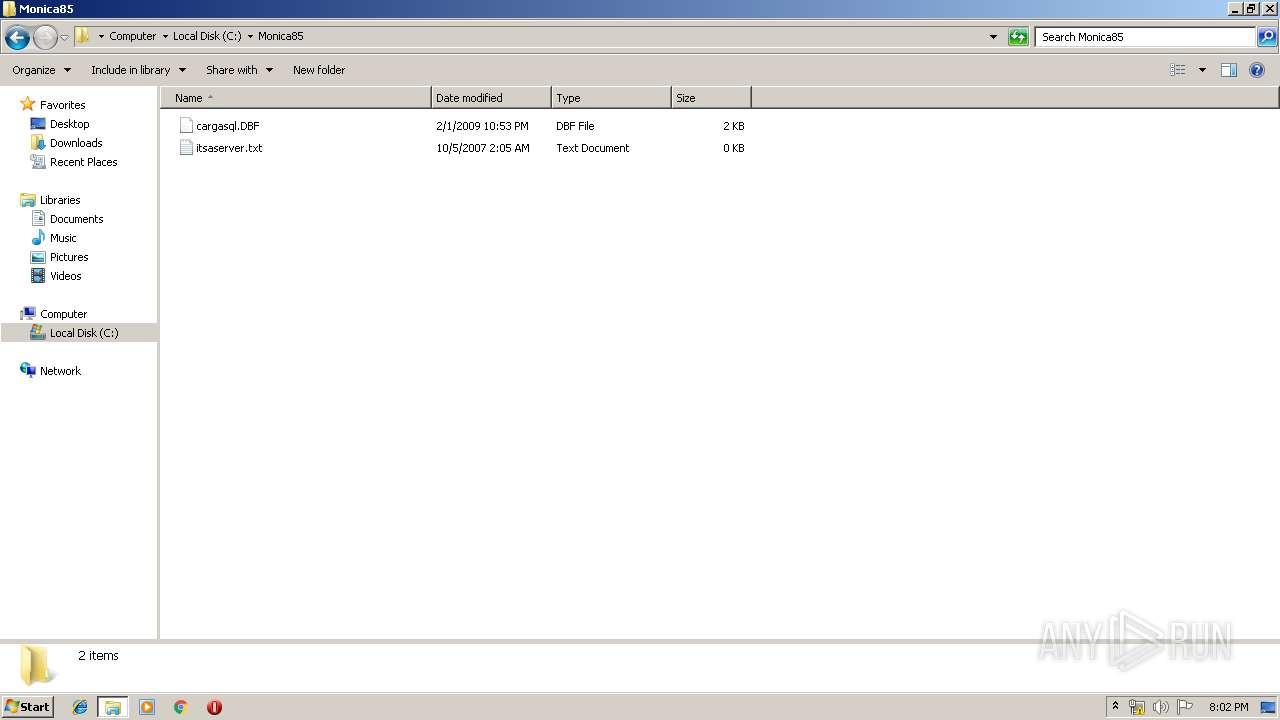Click the red Opera taskbar icon
The image size is (1280, 720).
tap(214, 707)
